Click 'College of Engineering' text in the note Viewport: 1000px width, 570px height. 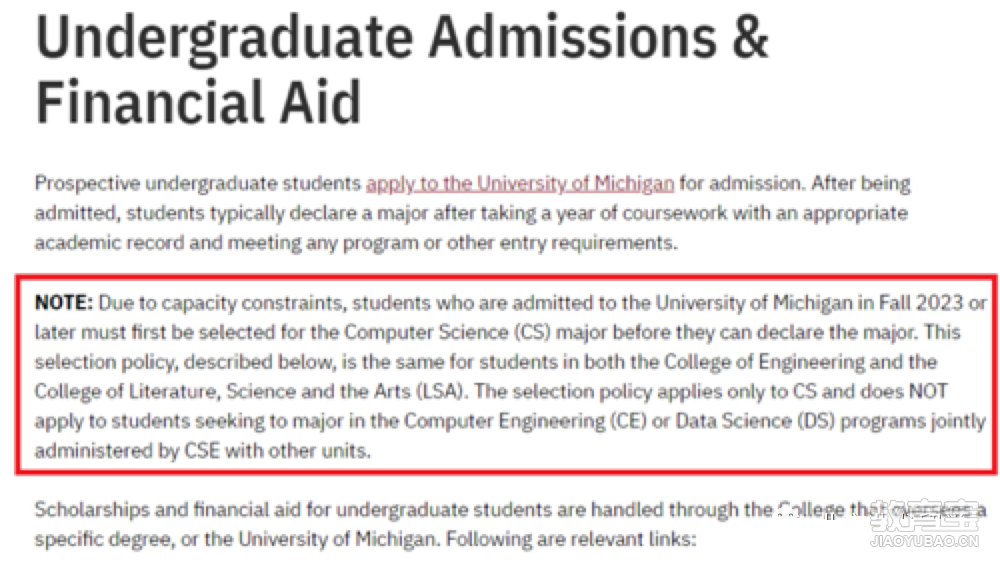click(764, 362)
